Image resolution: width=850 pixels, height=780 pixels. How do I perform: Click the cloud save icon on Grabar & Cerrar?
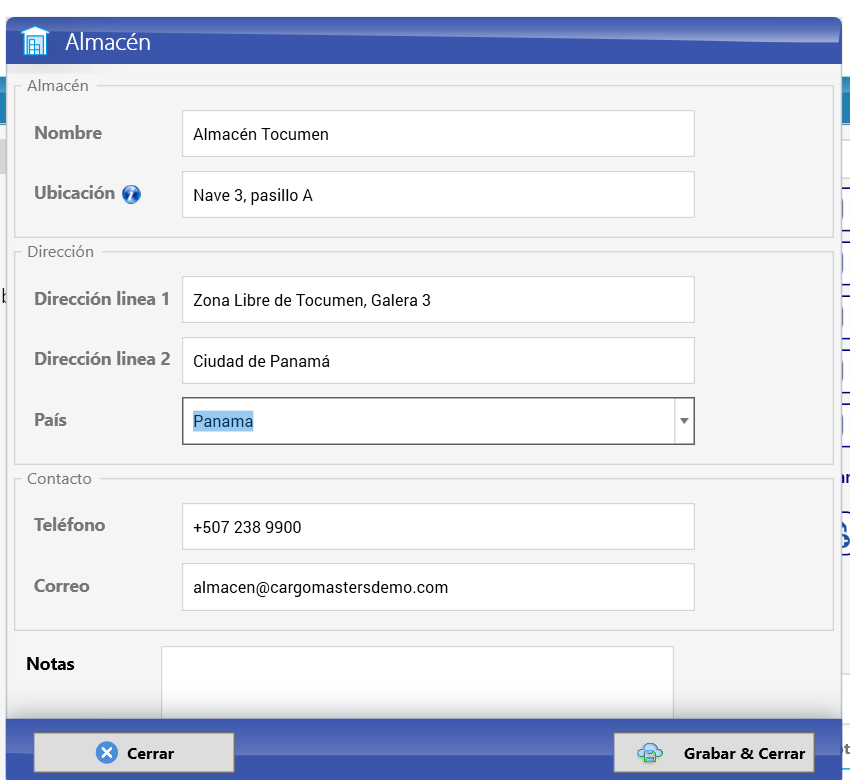pyautogui.click(x=650, y=753)
